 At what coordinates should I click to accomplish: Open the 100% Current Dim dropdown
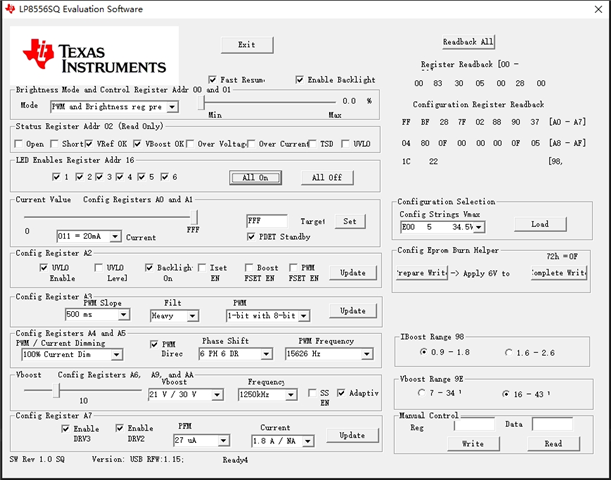coord(72,355)
